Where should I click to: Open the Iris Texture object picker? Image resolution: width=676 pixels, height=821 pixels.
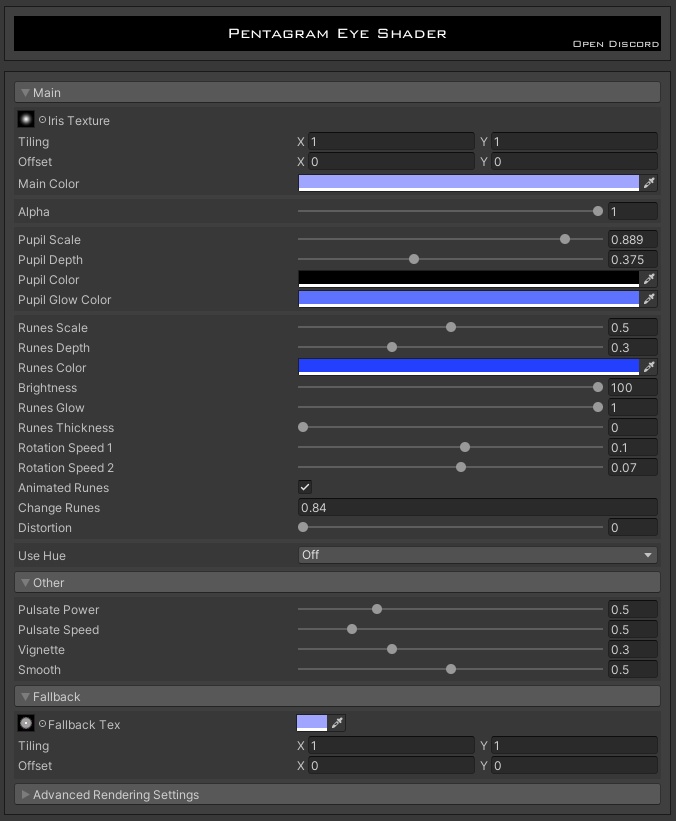(x=43, y=120)
